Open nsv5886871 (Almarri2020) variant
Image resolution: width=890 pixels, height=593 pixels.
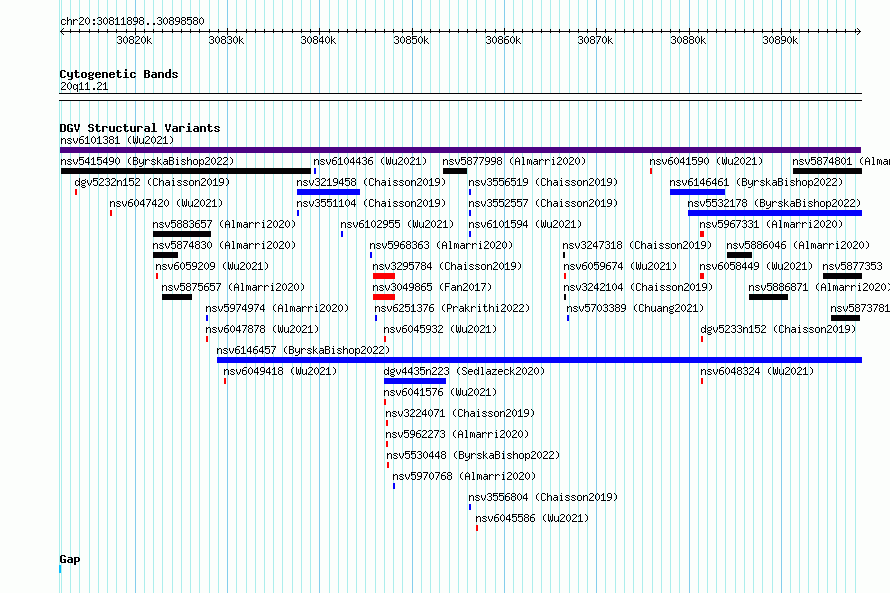819,287
